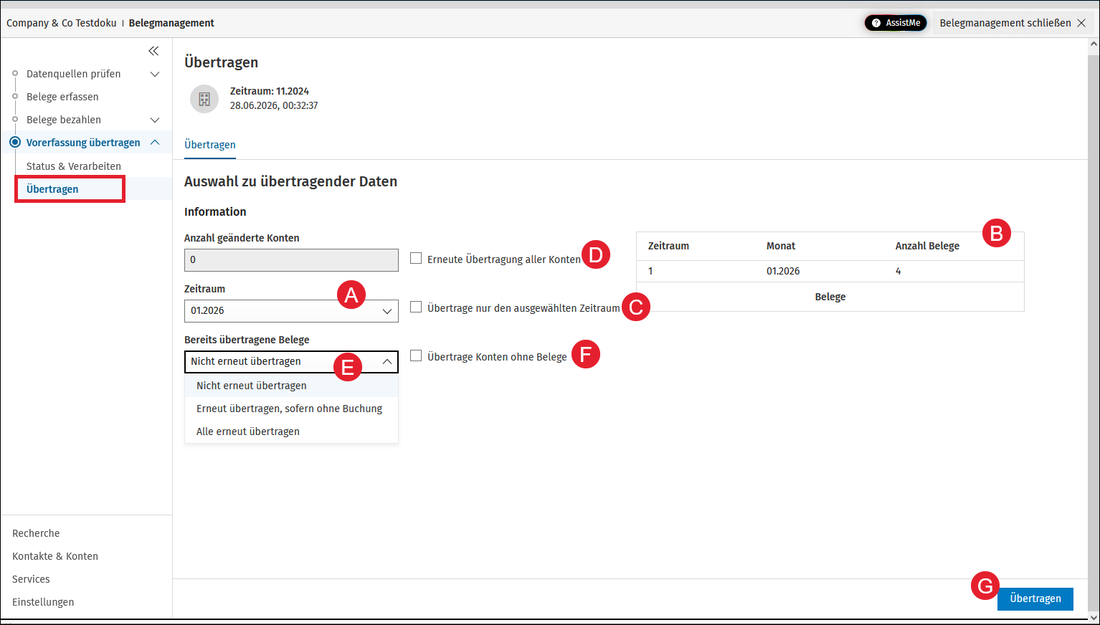This screenshot has width=1100, height=625.
Task: Click the blue Übertragen button
Action: (1035, 599)
